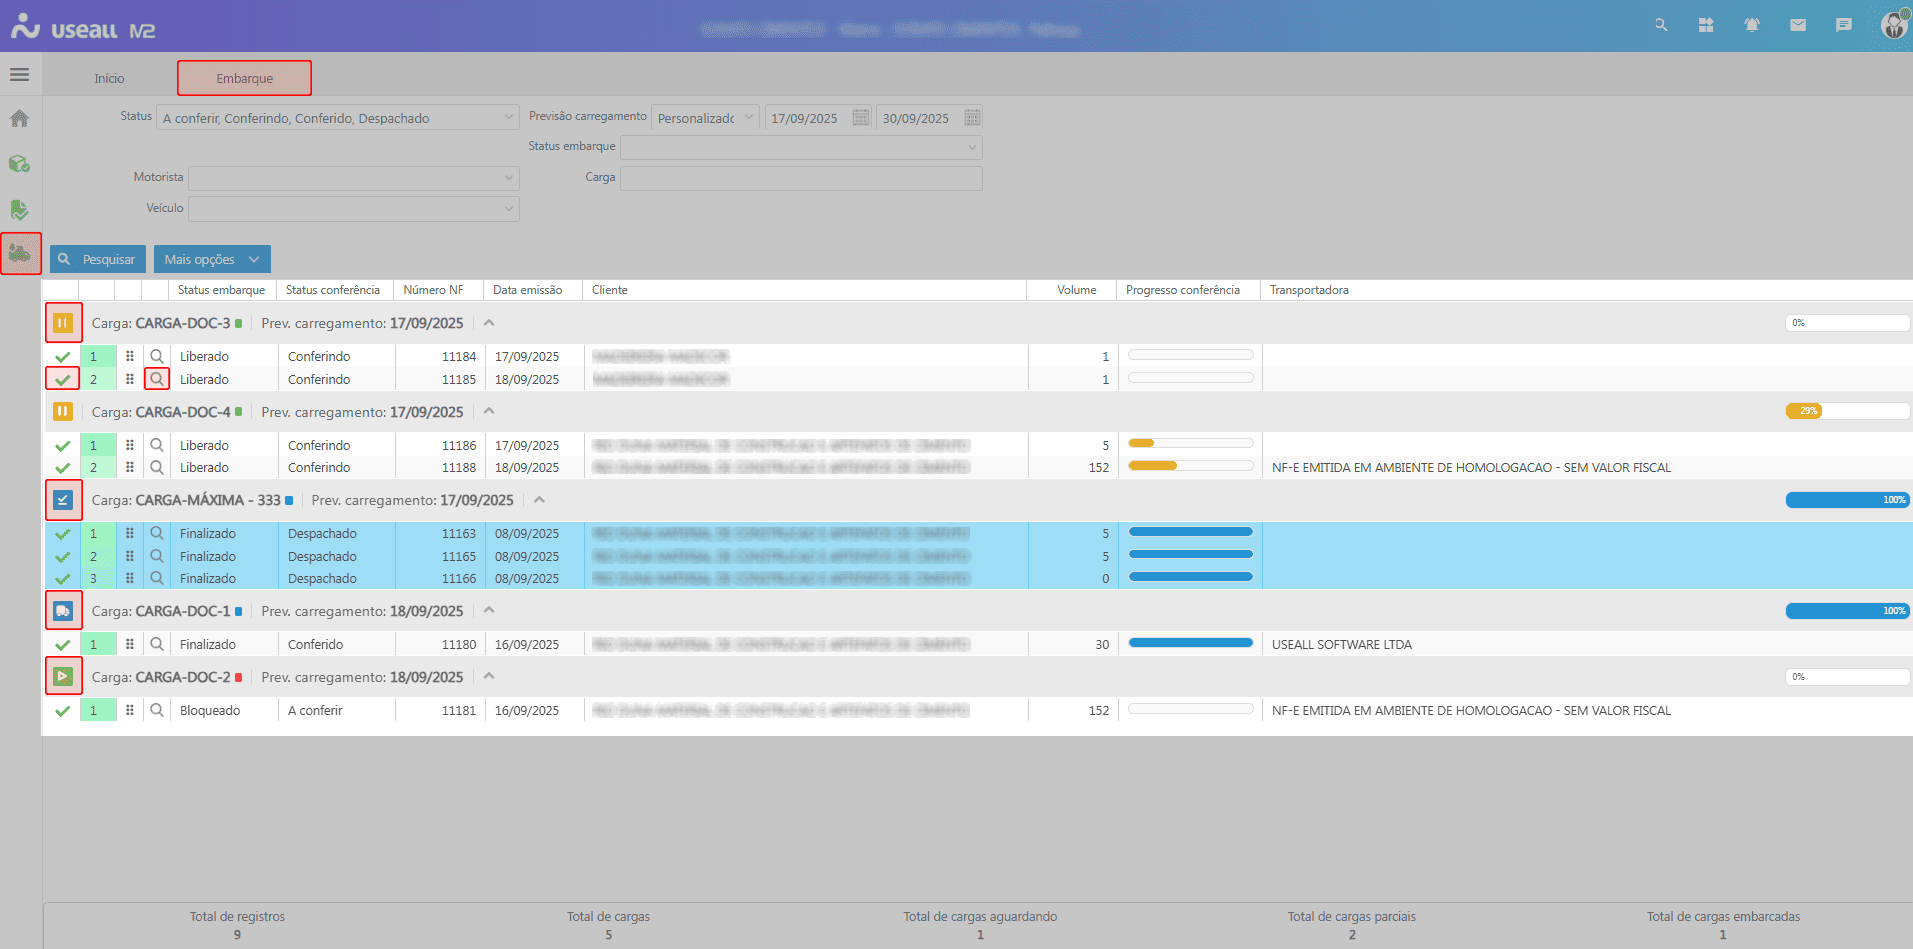Click magnifier icon for NF 11185
This screenshot has height=949, width=1913.
[x=157, y=379]
